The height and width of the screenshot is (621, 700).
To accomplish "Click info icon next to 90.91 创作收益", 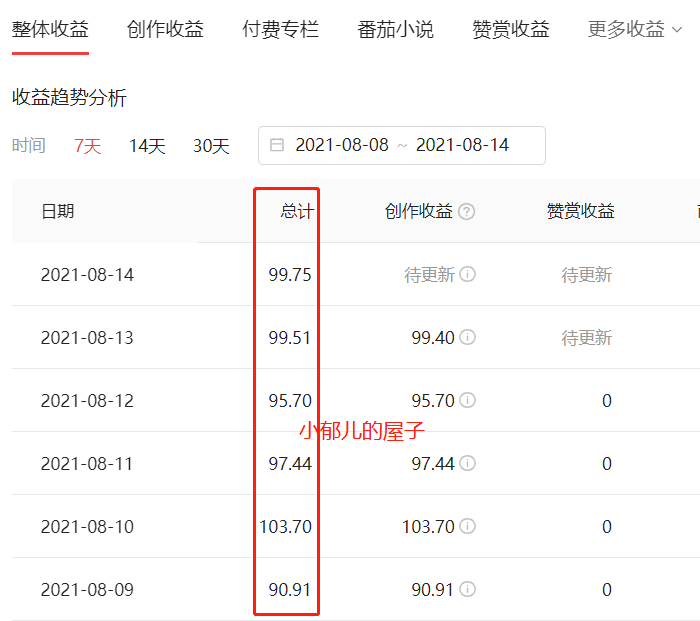I will (x=467, y=589).
